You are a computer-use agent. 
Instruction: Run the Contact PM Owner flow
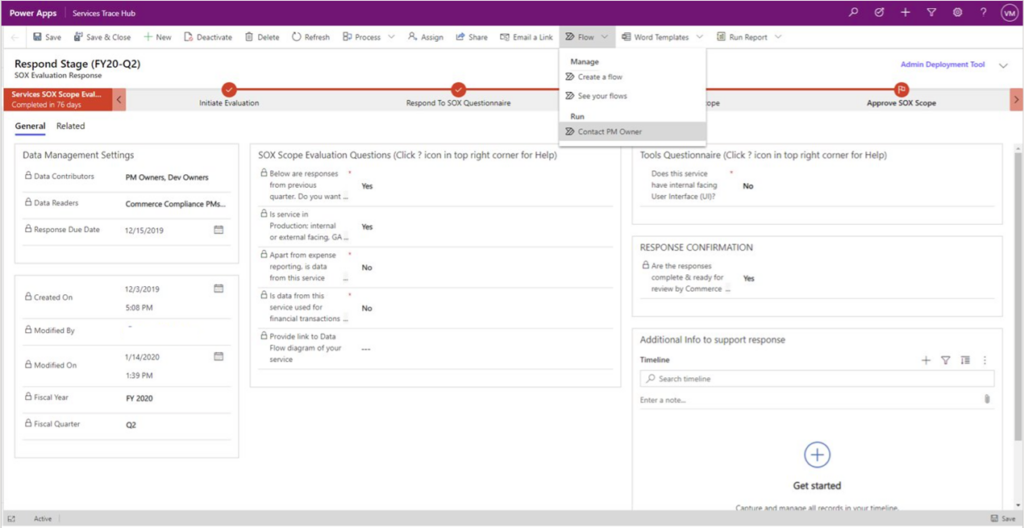pyautogui.click(x=632, y=131)
